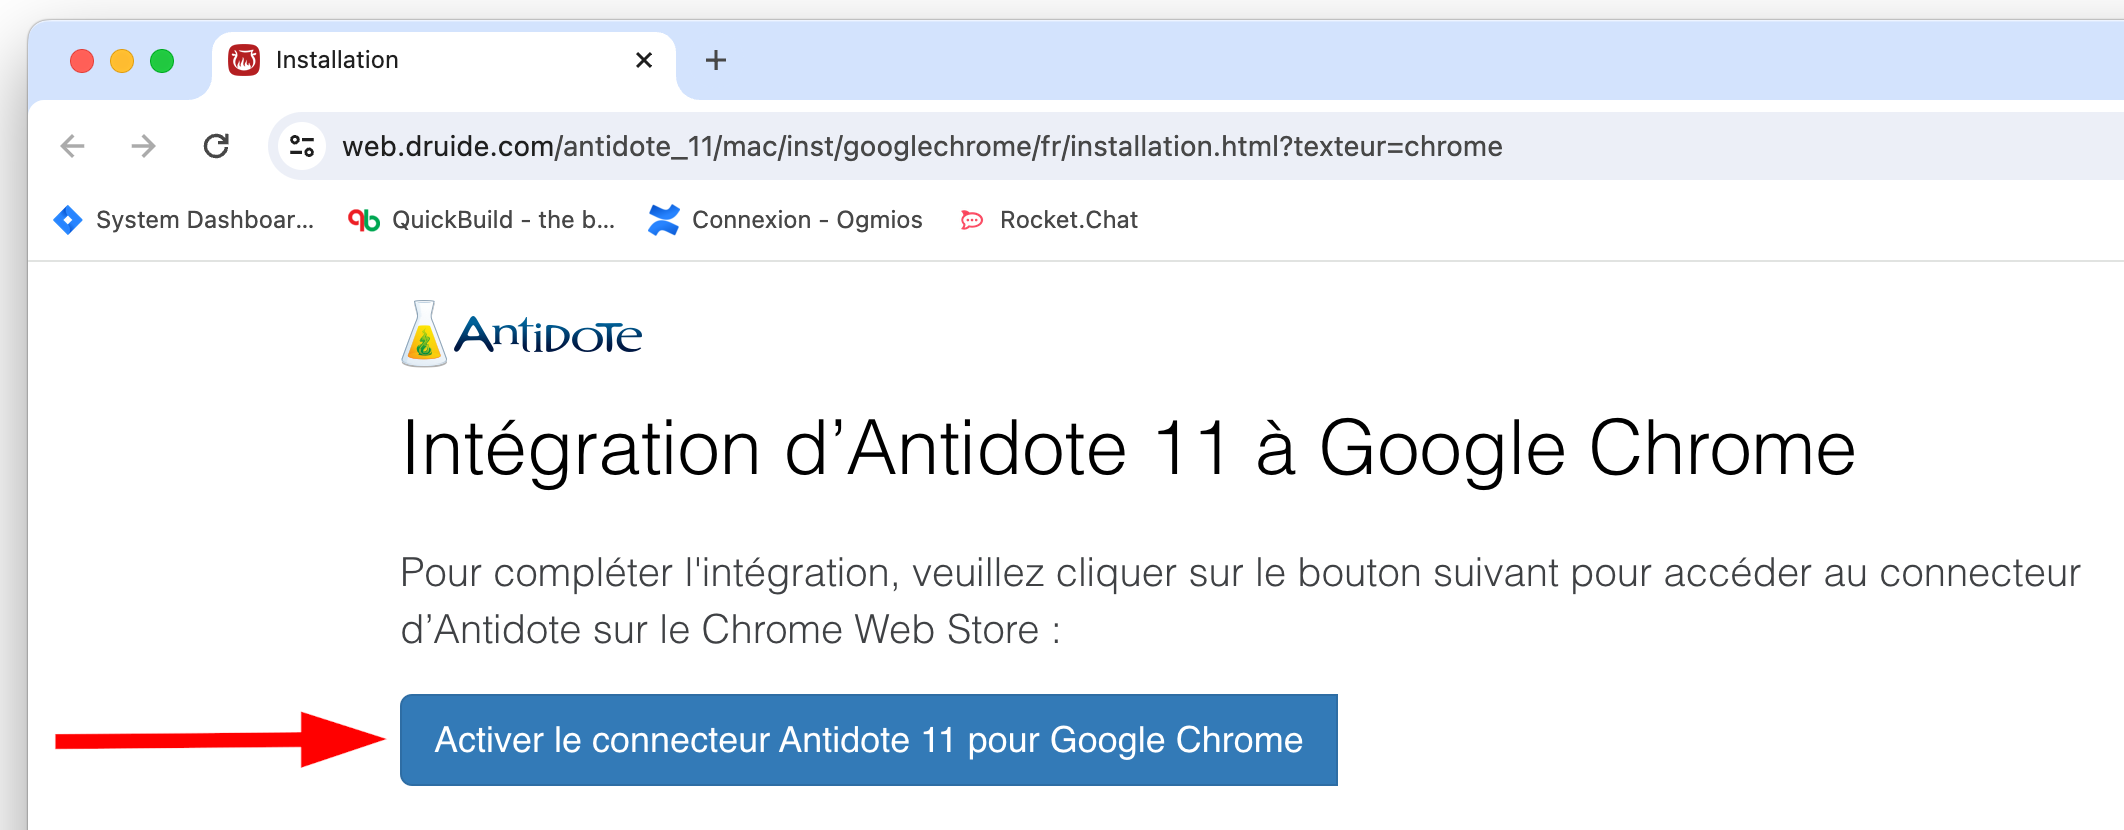This screenshot has width=2124, height=830.
Task: Go back to the previous page
Action: 73,146
